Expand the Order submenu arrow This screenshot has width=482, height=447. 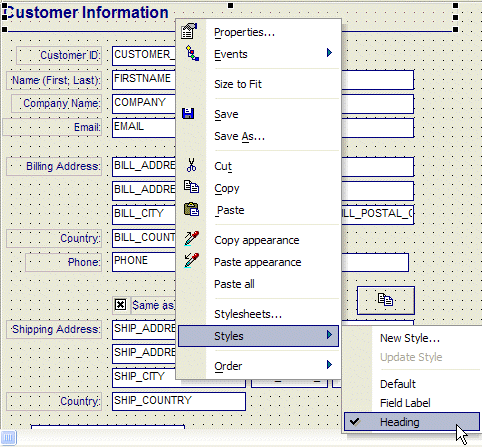(x=329, y=365)
